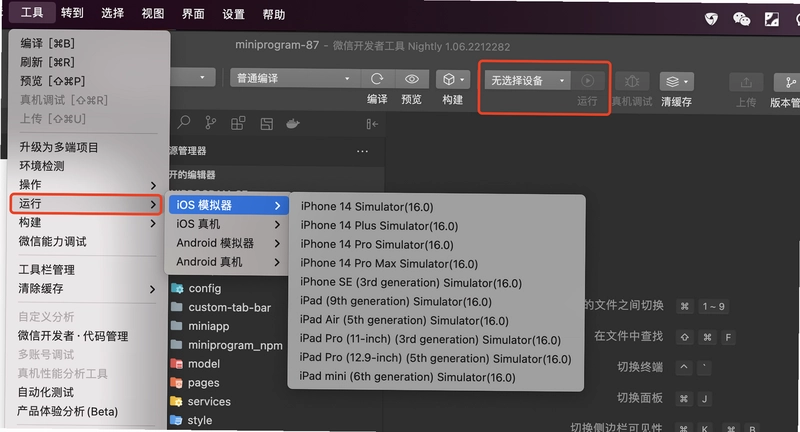
Task: Expand the Android 模拟器 submenu
Action: click(228, 243)
